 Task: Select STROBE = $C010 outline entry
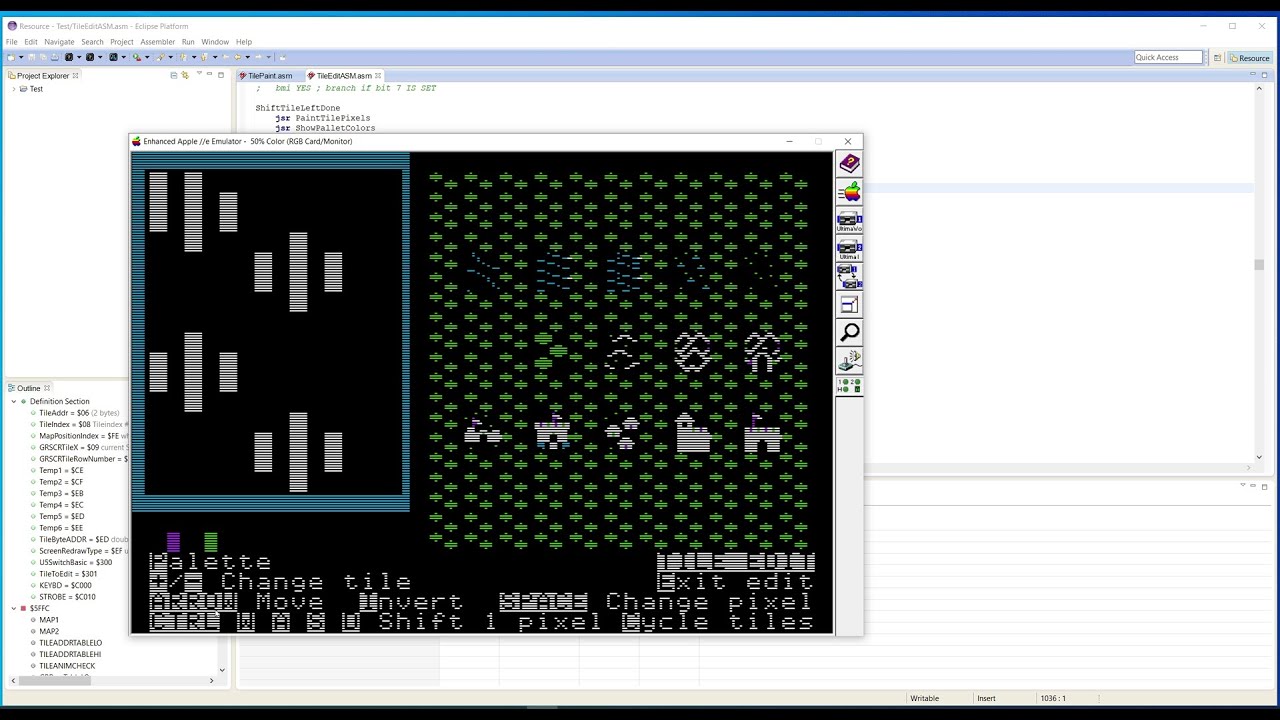[x=62, y=597]
